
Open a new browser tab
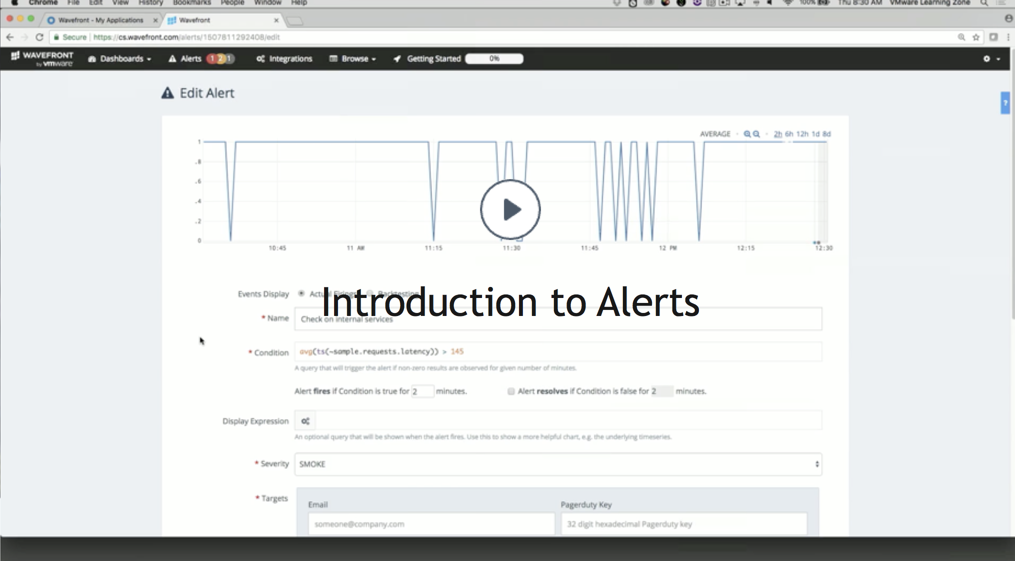[295, 21]
